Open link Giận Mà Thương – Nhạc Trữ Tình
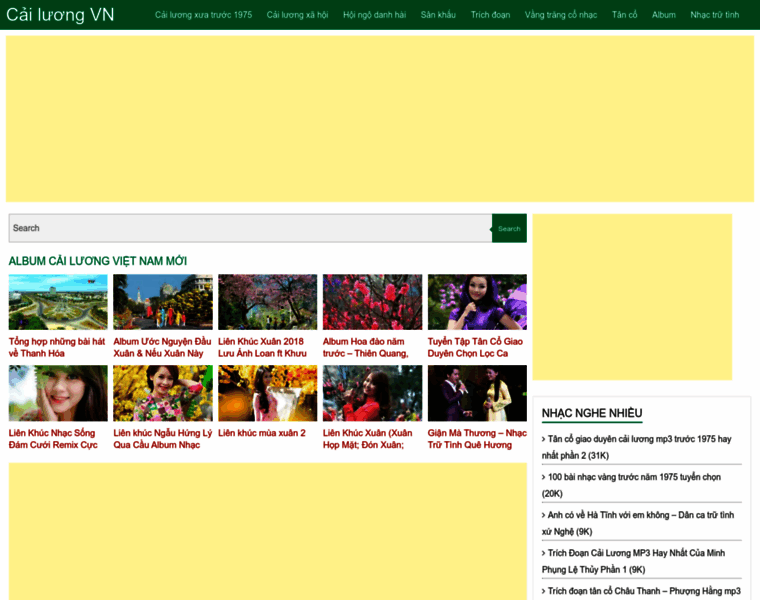The height and width of the screenshot is (600, 760). point(477,439)
